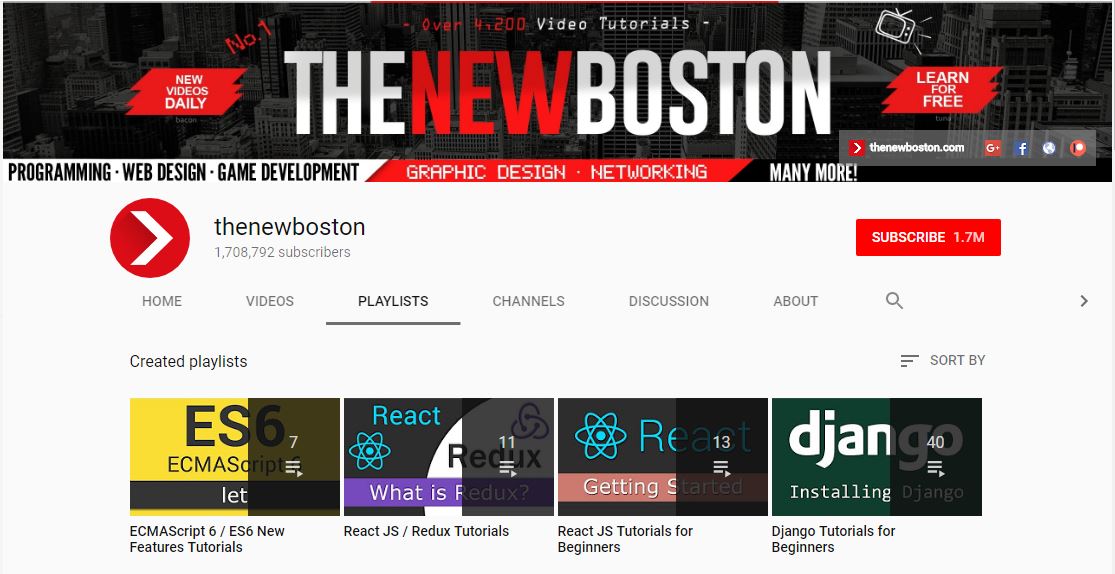Screen dimensions: 1115x574
Task: Click the globe website icon in banner
Action: [1049, 148]
